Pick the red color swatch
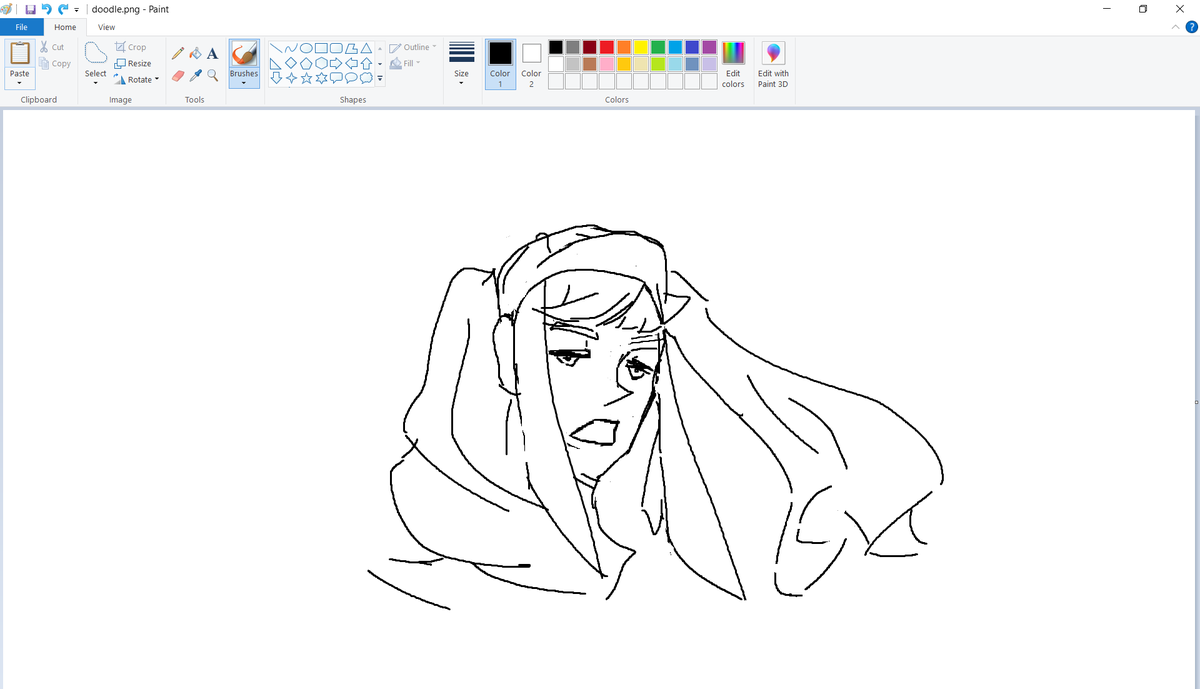The width and height of the screenshot is (1200, 689). coord(607,47)
